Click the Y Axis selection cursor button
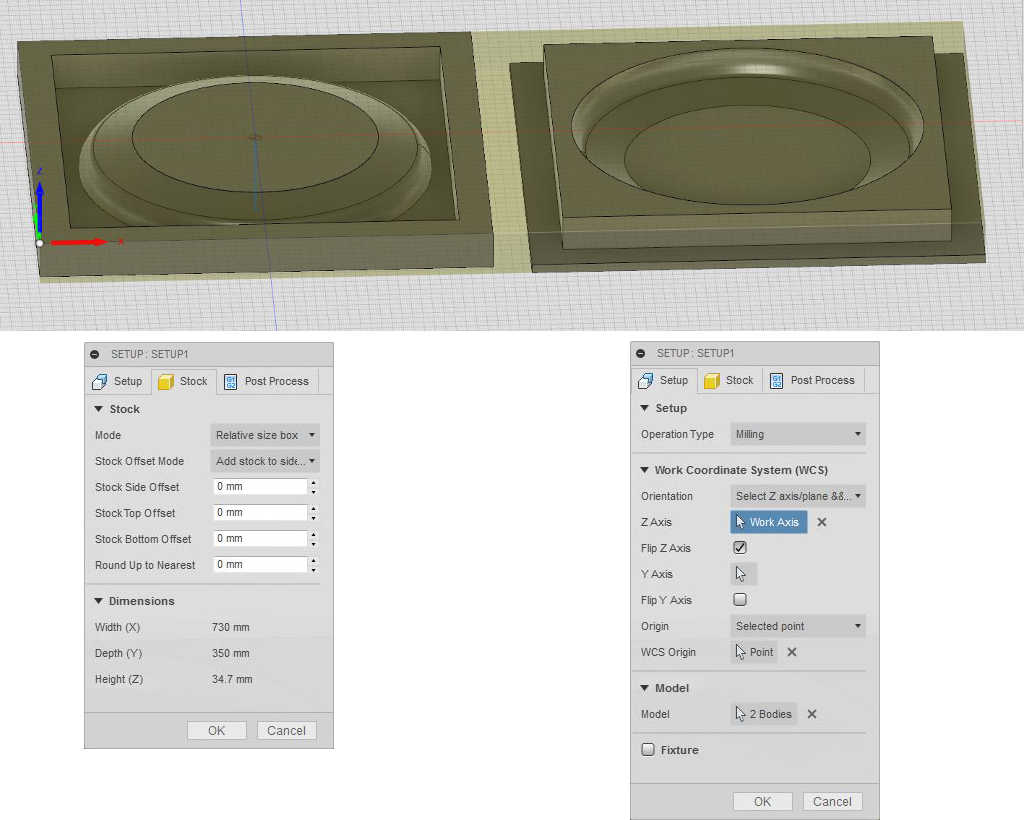The height and width of the screenshot is (820, 1024). 743,574
